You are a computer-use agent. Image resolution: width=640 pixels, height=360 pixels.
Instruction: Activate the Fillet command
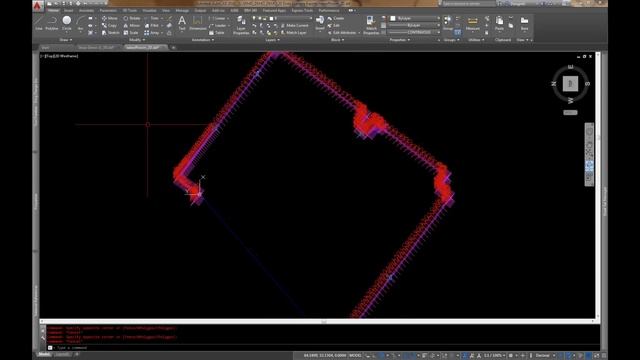152,25
